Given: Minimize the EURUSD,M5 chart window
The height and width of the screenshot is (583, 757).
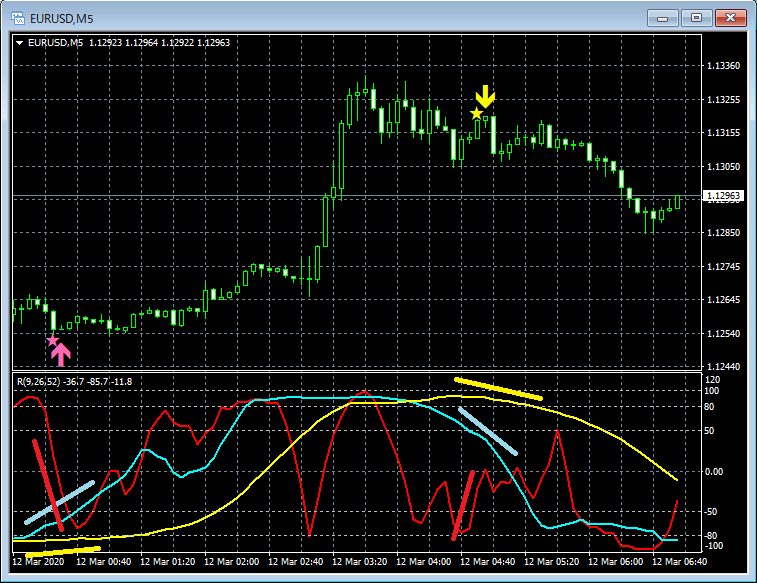Looking at the screenshot, I should [x=662, y=18].
